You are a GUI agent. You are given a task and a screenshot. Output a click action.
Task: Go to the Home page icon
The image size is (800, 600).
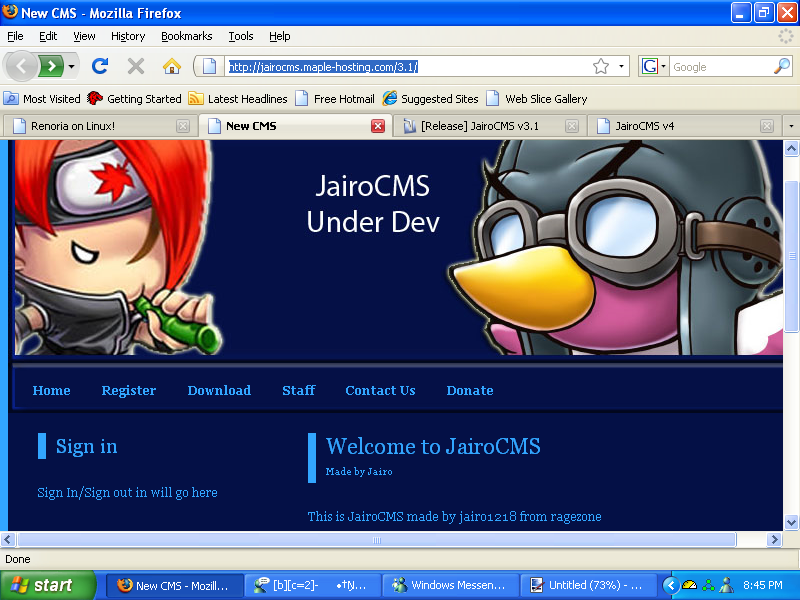click(x=172, y=66)
